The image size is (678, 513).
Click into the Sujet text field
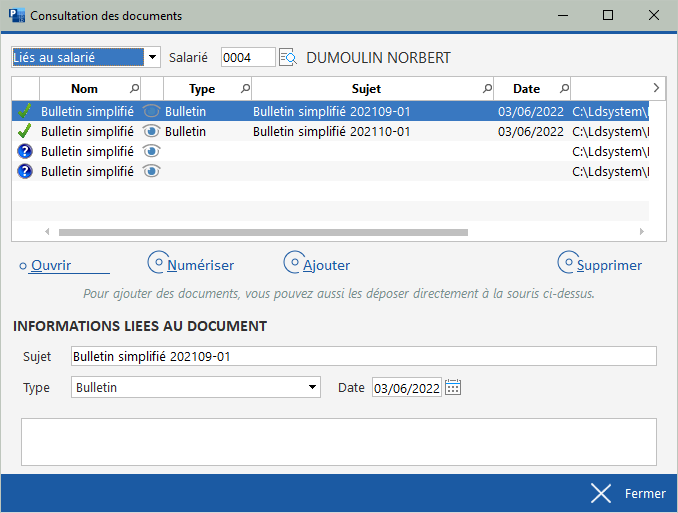363,356
